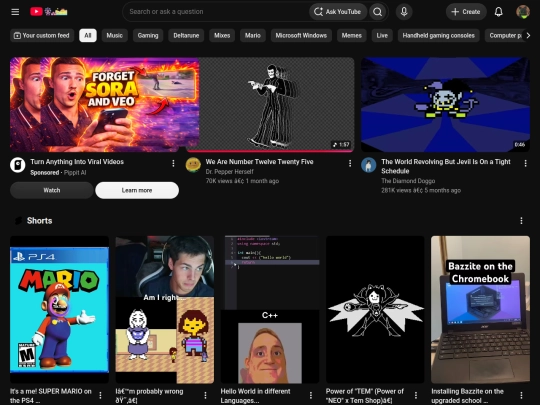The image size is (540, 405).
Task: Open the Mario PS4 short thumbnail
Action: [x=59, y=310]
